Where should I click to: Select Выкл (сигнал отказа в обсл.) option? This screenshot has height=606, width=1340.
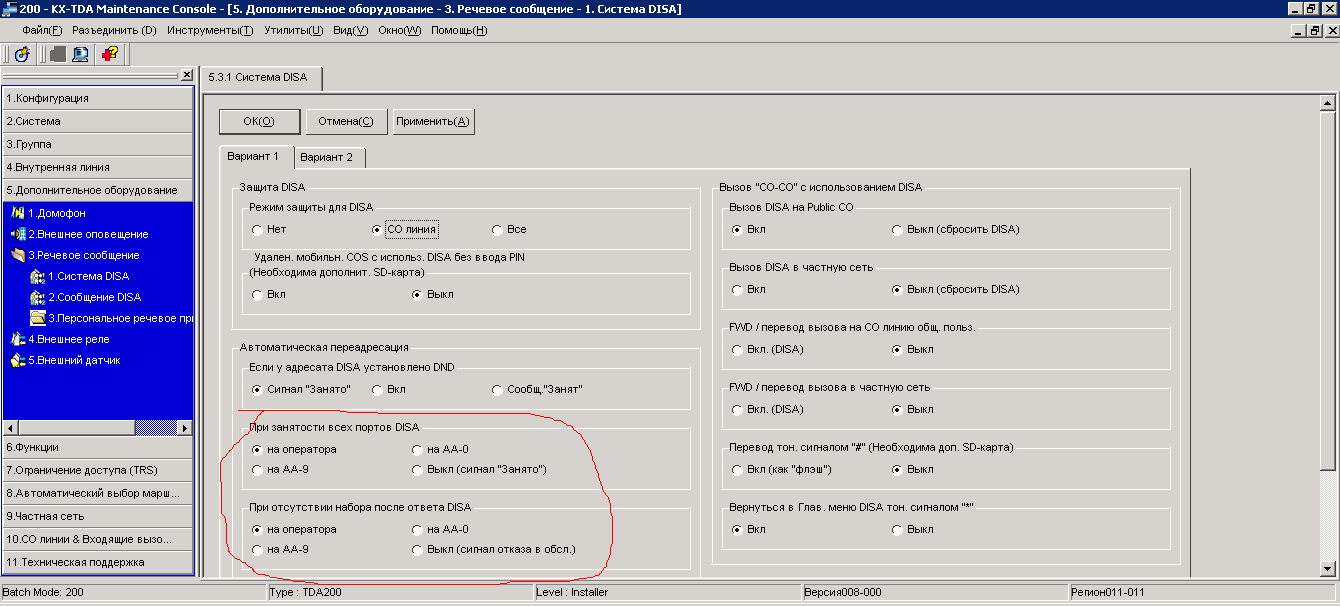(418, 549)
